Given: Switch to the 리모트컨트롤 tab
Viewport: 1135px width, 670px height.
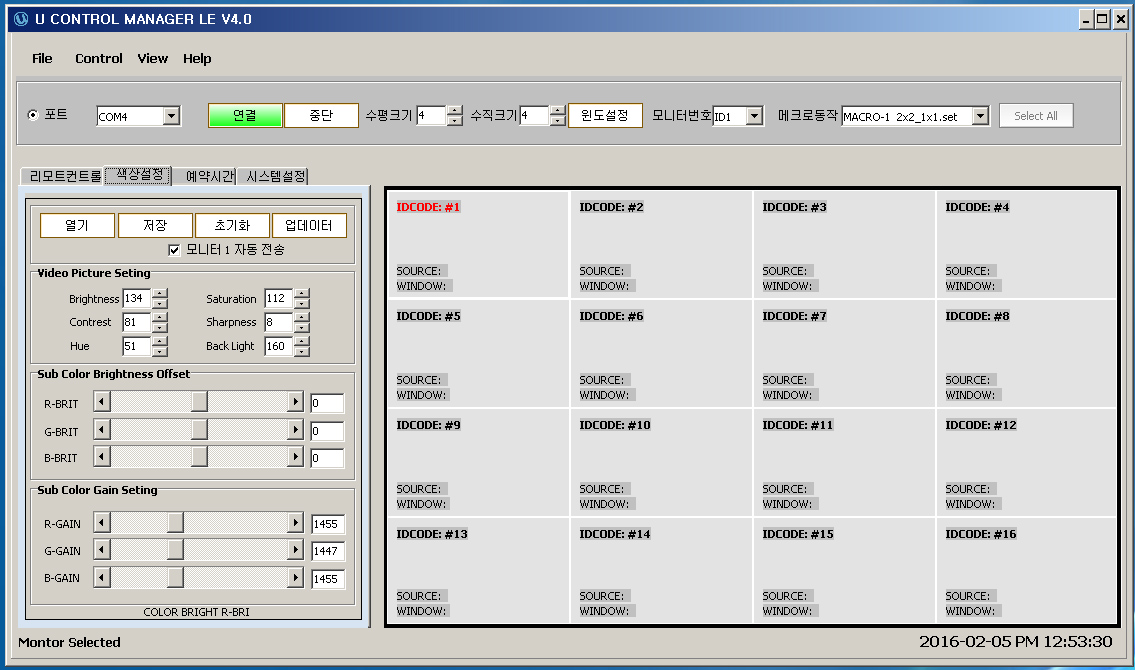Looking at the screenshot, I should [63, 176].
